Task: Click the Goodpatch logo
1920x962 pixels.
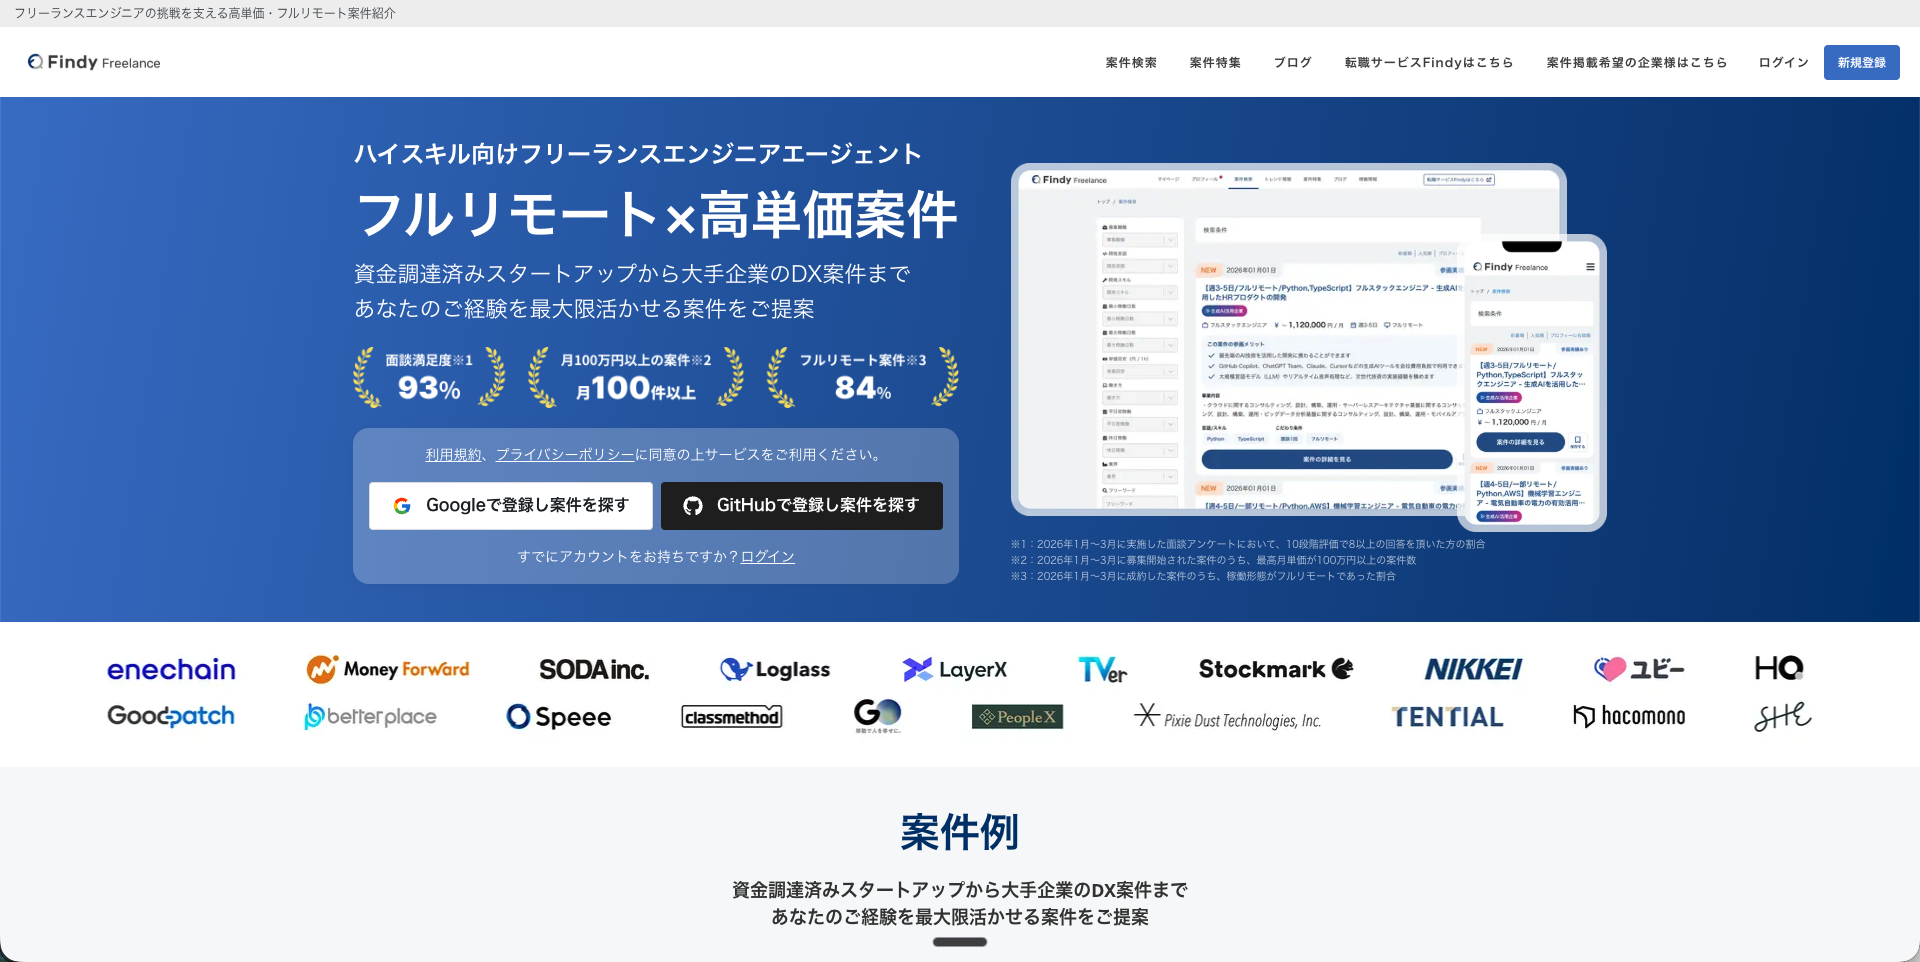Action: tap(171, 716)
